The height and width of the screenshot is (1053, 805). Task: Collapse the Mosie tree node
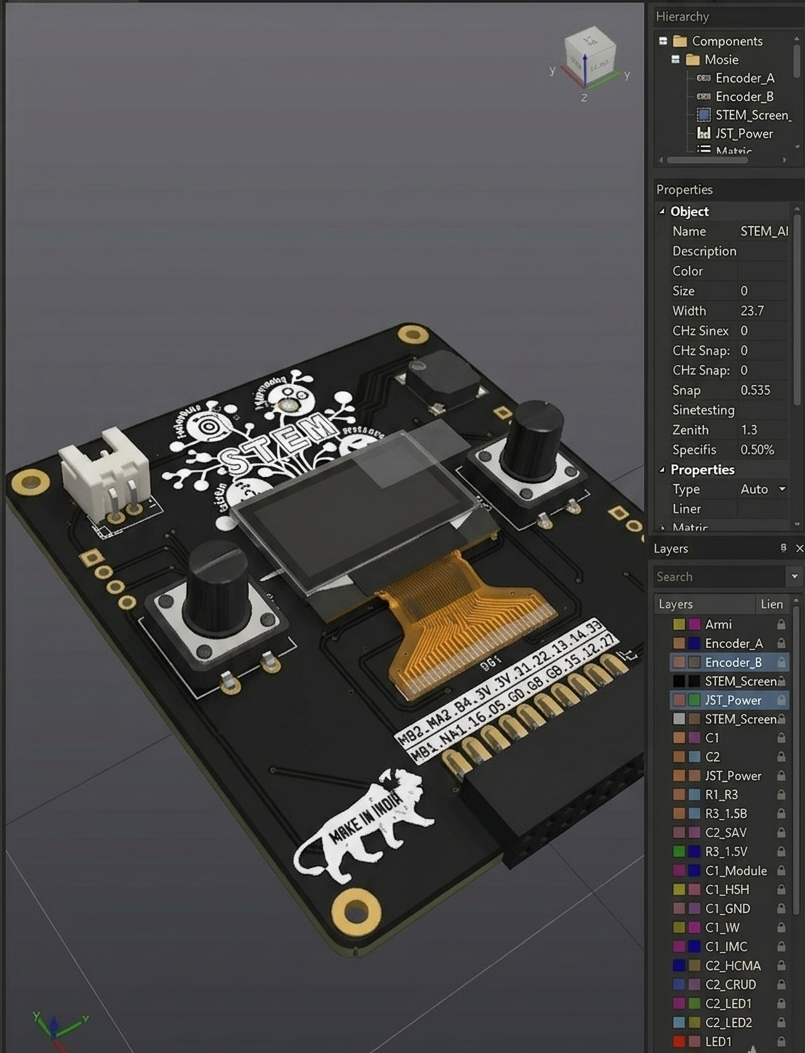pyautogui.click(x=675, y=60)
